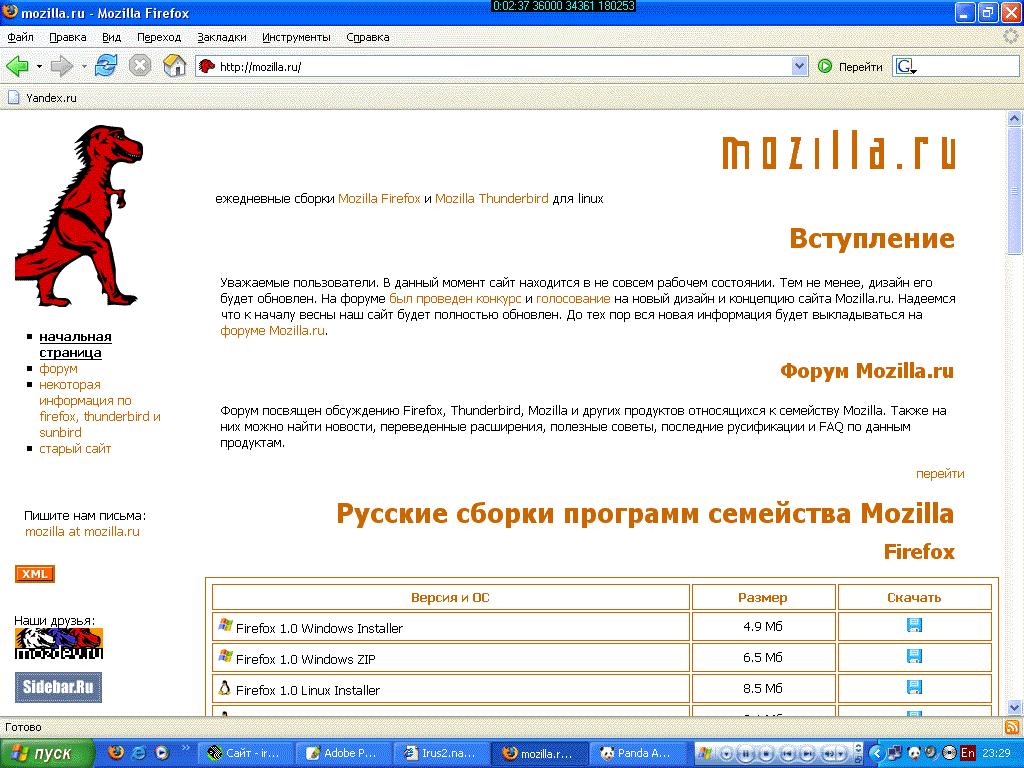Viewport: 1024px width, 768px height.
Task: Go to the Home page icon
Action: (x=174, y=66)
